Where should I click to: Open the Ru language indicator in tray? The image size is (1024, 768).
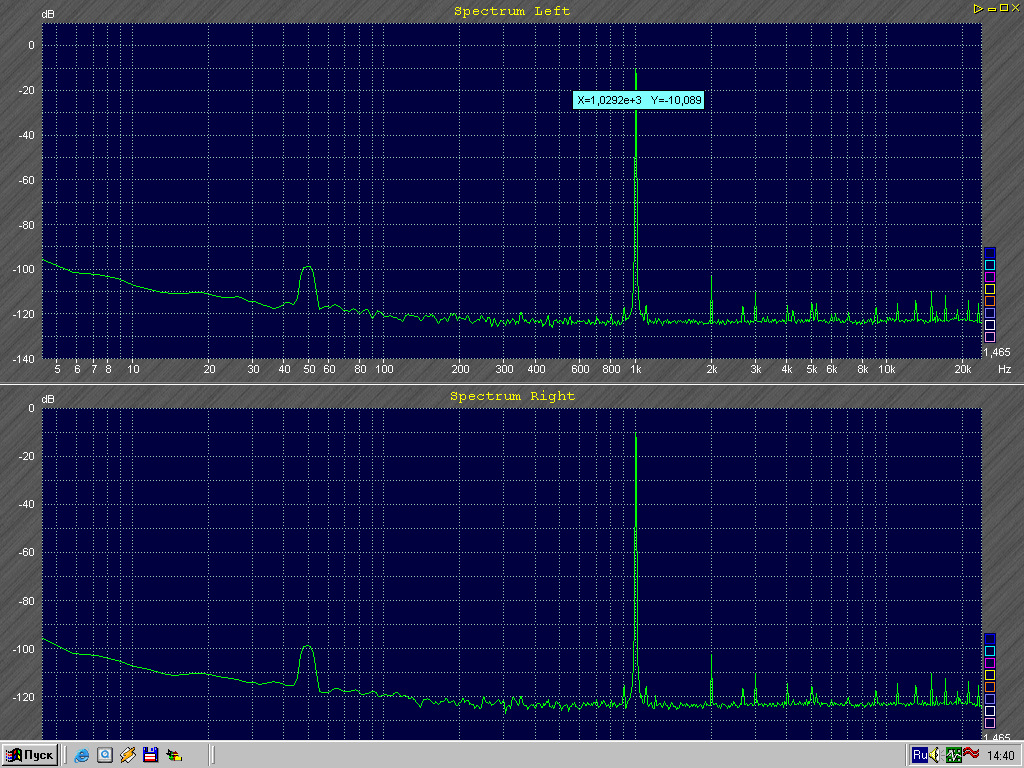click(x=919, y=755)
